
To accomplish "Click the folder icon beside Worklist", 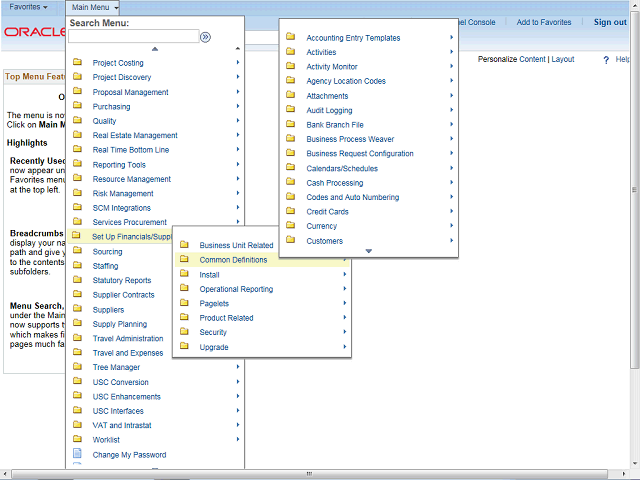I will 77,439.
